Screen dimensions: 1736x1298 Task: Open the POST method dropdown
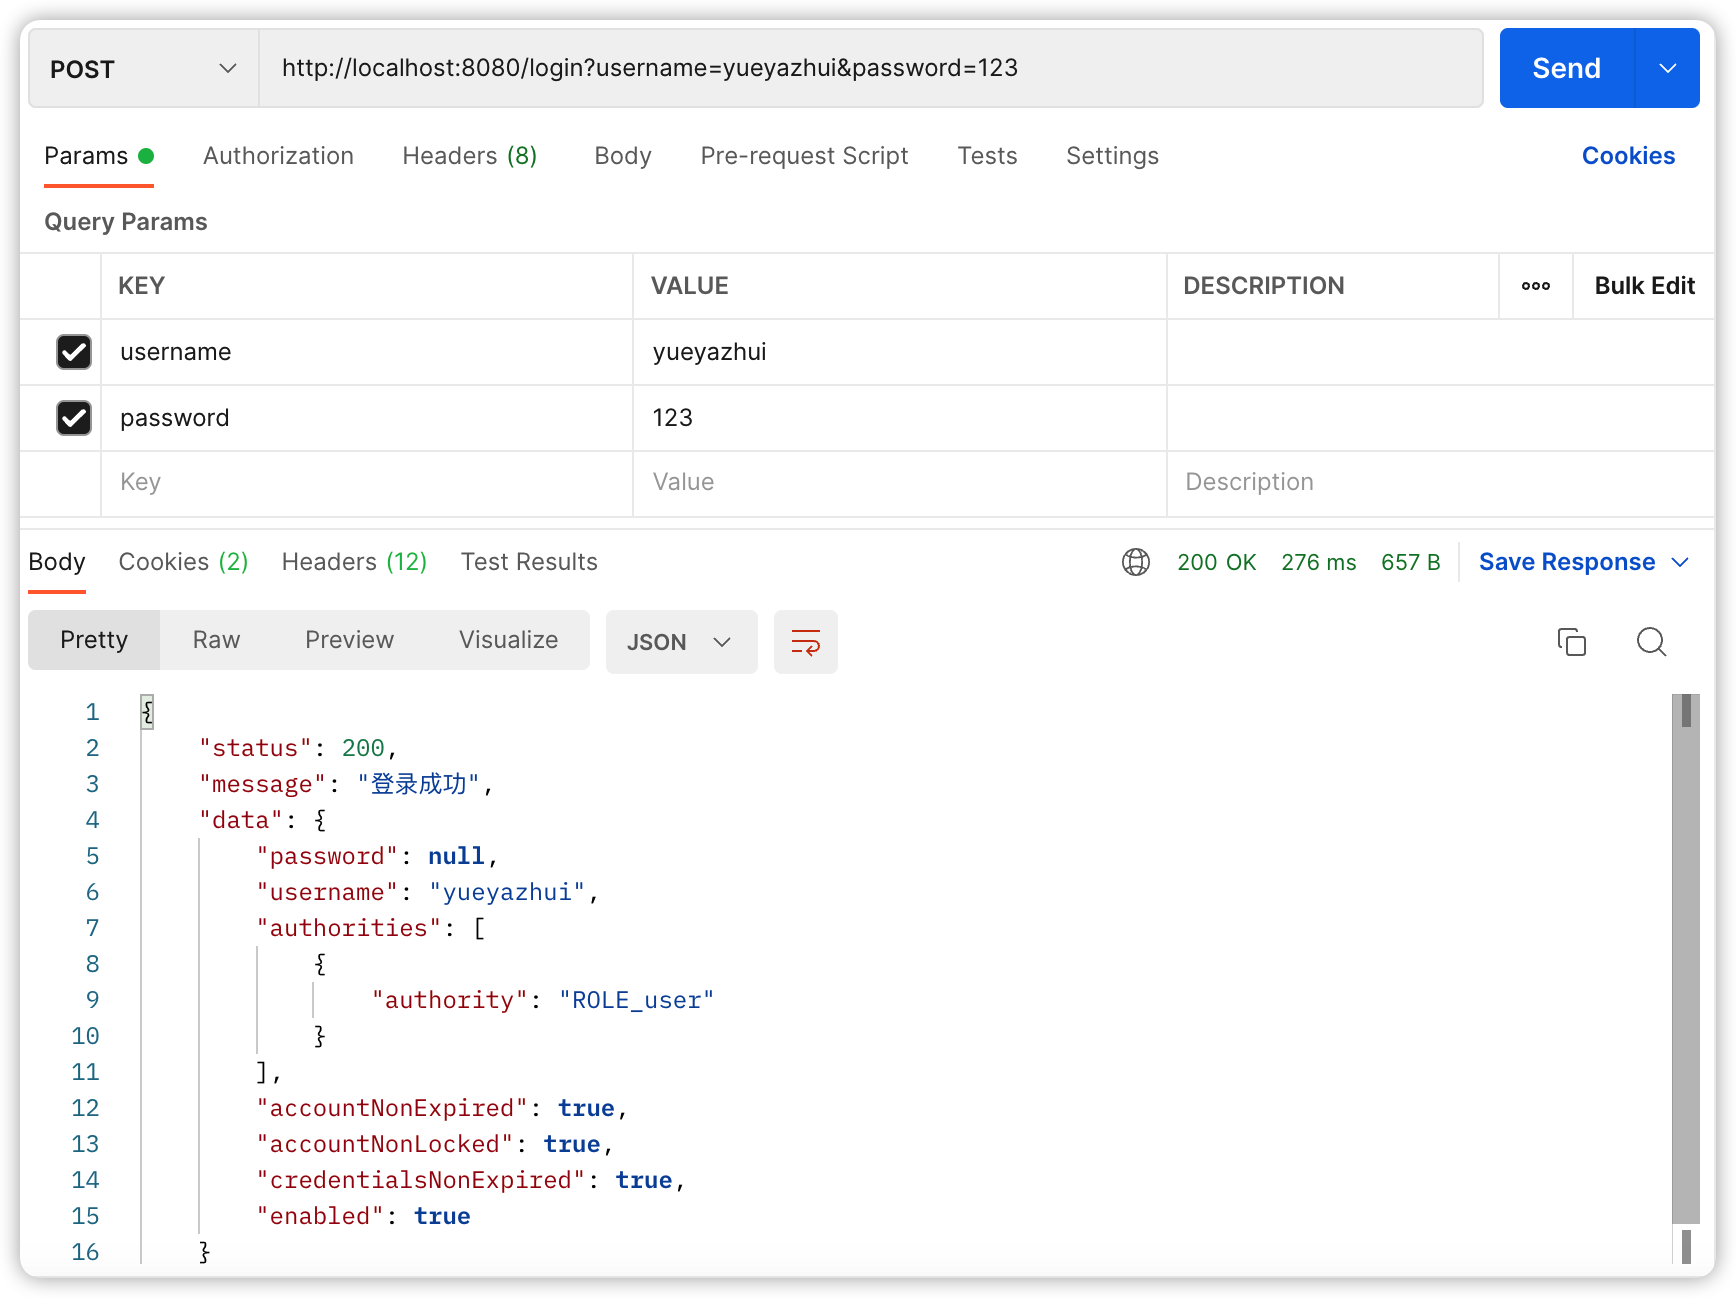[x=144, y=68]
